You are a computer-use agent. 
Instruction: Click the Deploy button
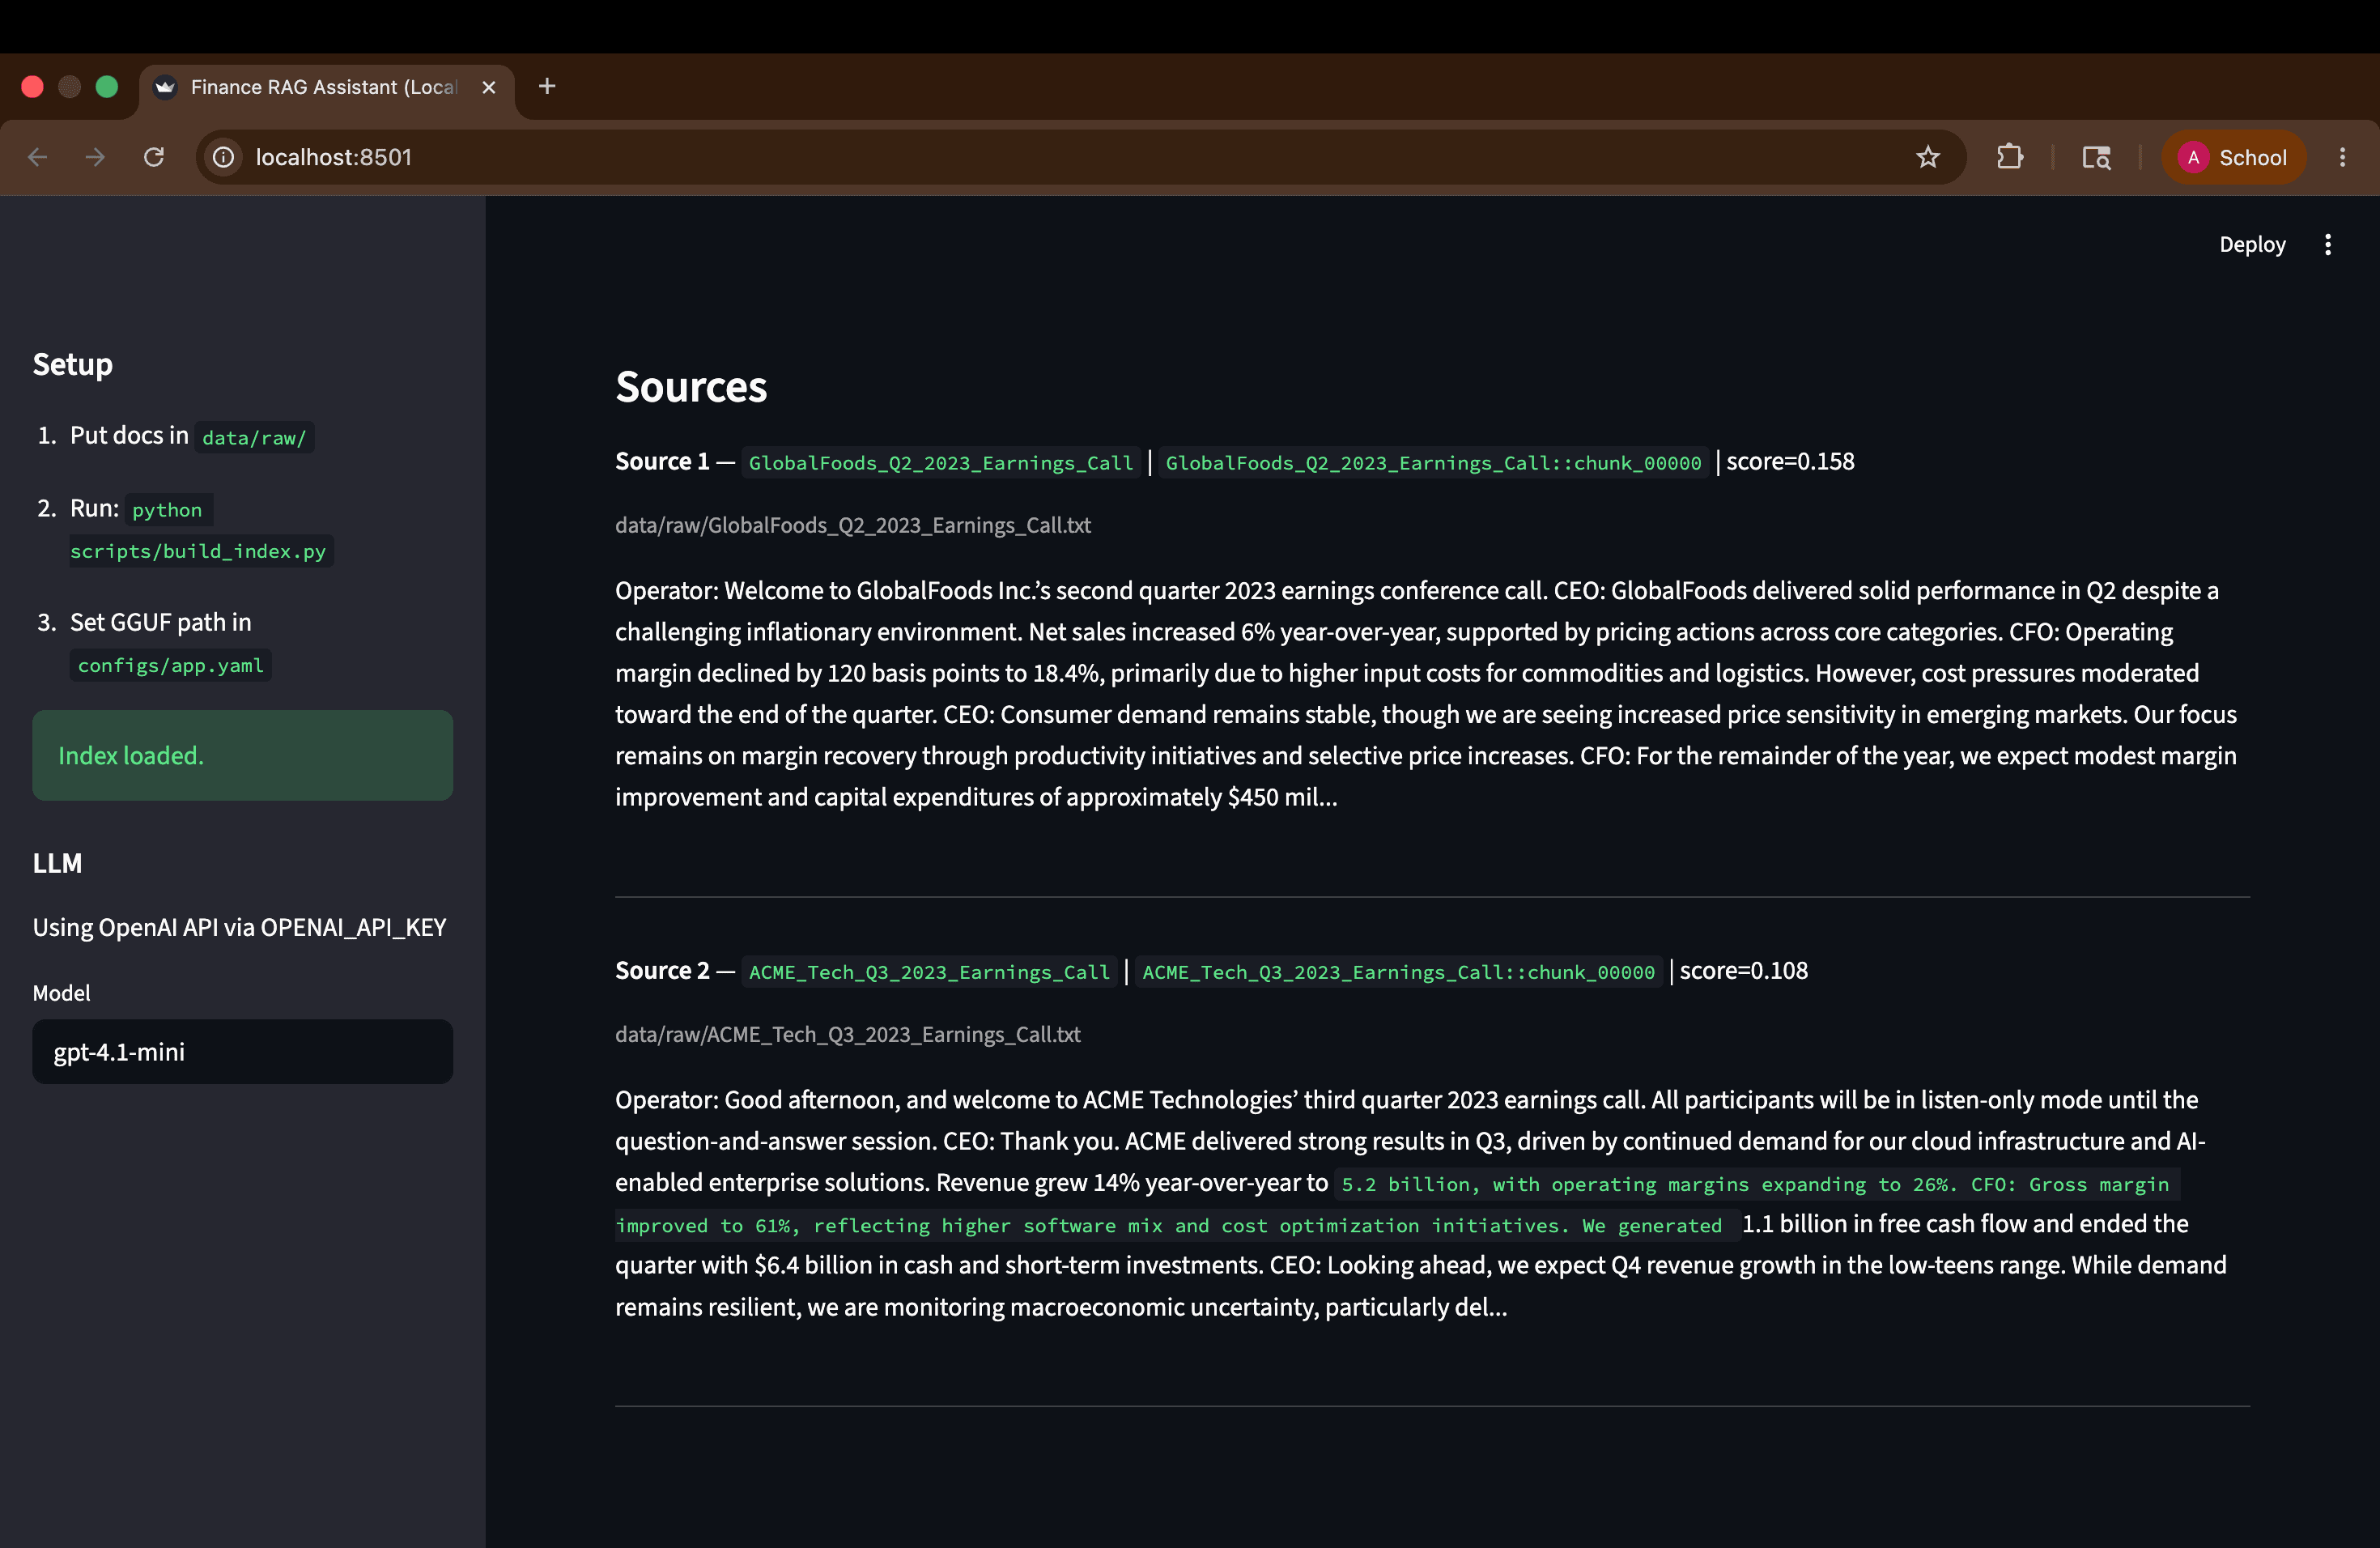click(x=2252, y=245)
